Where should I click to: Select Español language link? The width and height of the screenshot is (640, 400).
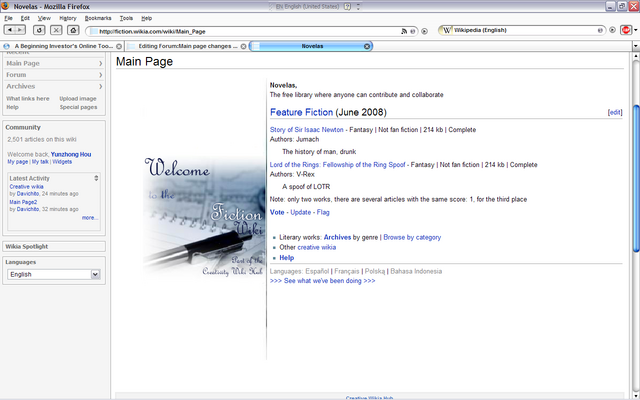[317, 271]
